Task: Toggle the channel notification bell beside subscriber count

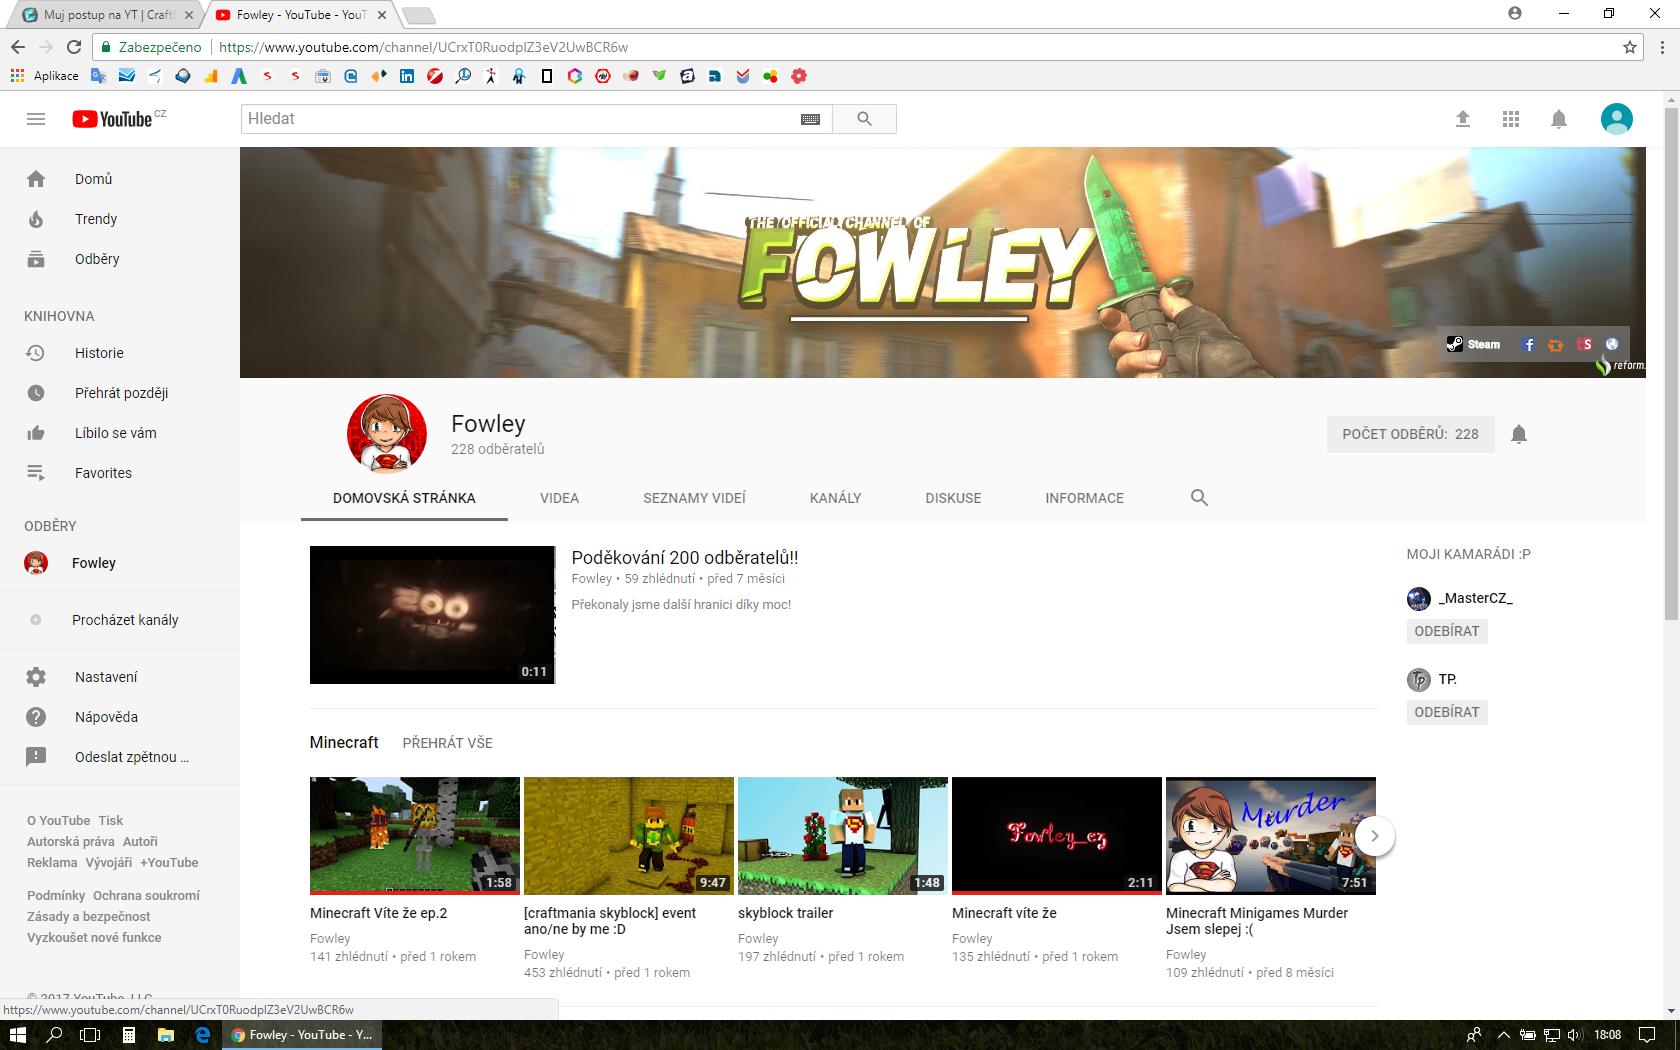Action: pyautogui.click(x=1519, y=434)
